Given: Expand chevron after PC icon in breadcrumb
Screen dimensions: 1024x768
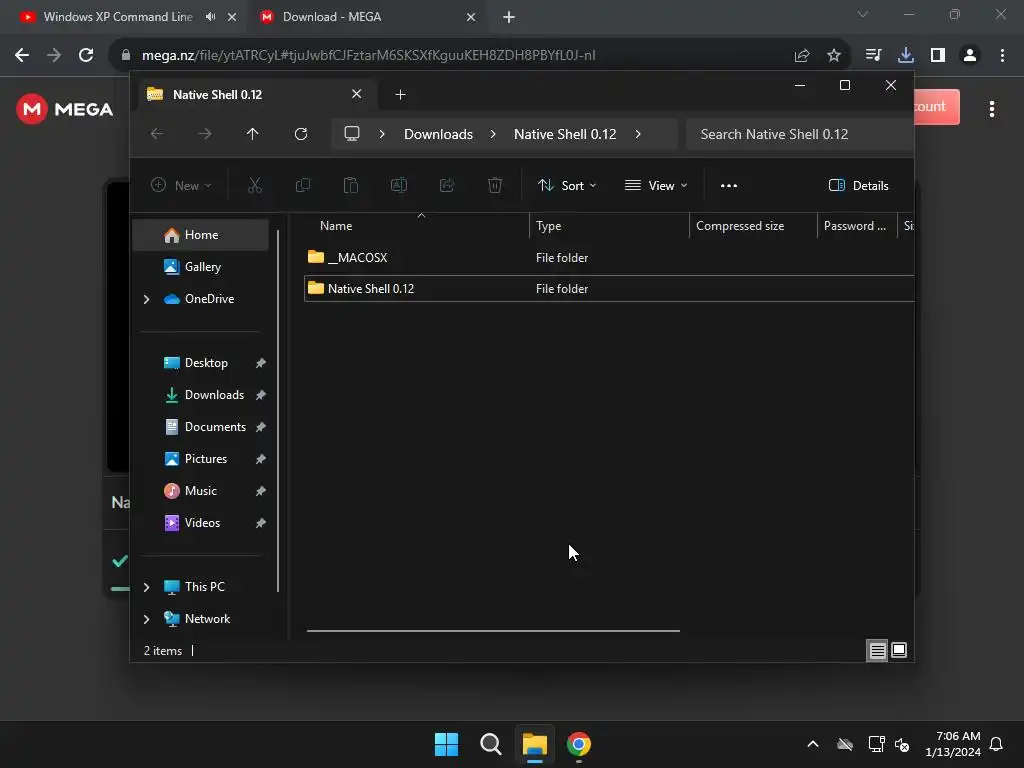Looking at the screenshot, I should click(x=382, y=134).
